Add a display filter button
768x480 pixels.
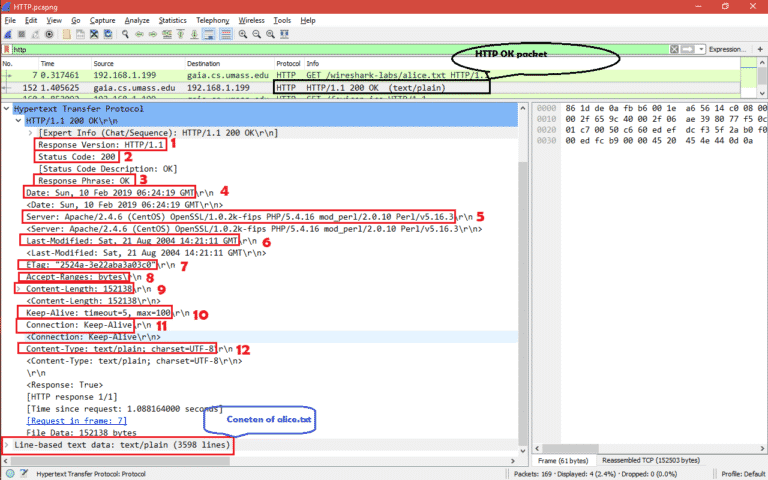click(760, 49)
